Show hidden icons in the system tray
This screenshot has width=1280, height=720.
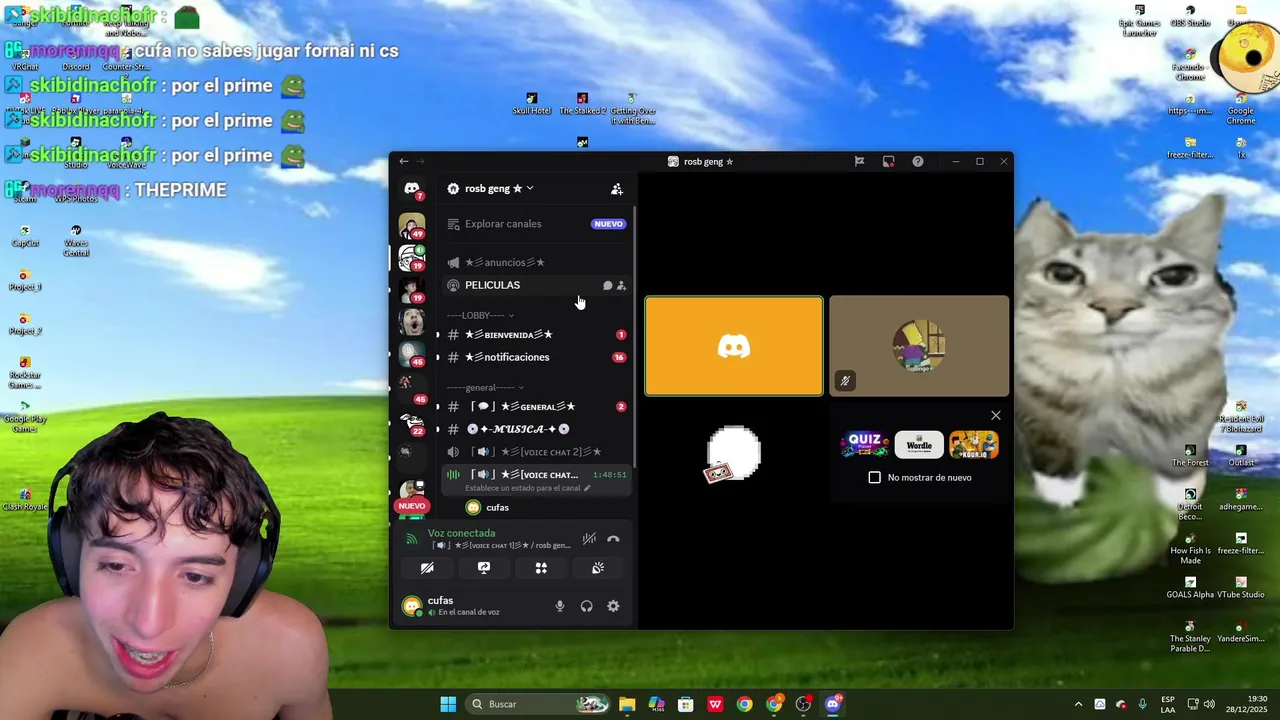tap(1078, 704)
